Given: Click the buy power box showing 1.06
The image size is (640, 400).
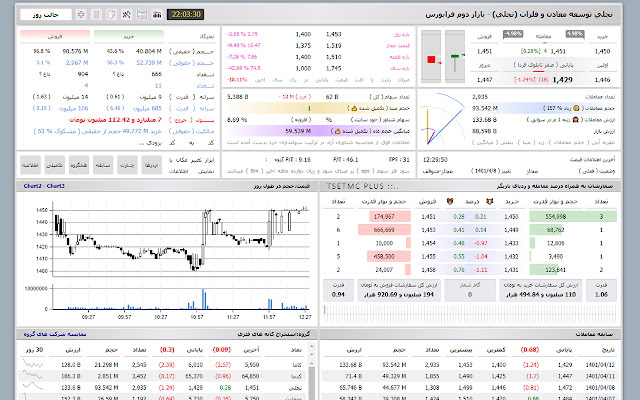Looking at the screenshot, I should pyautogui.click(x=601, y=290).
